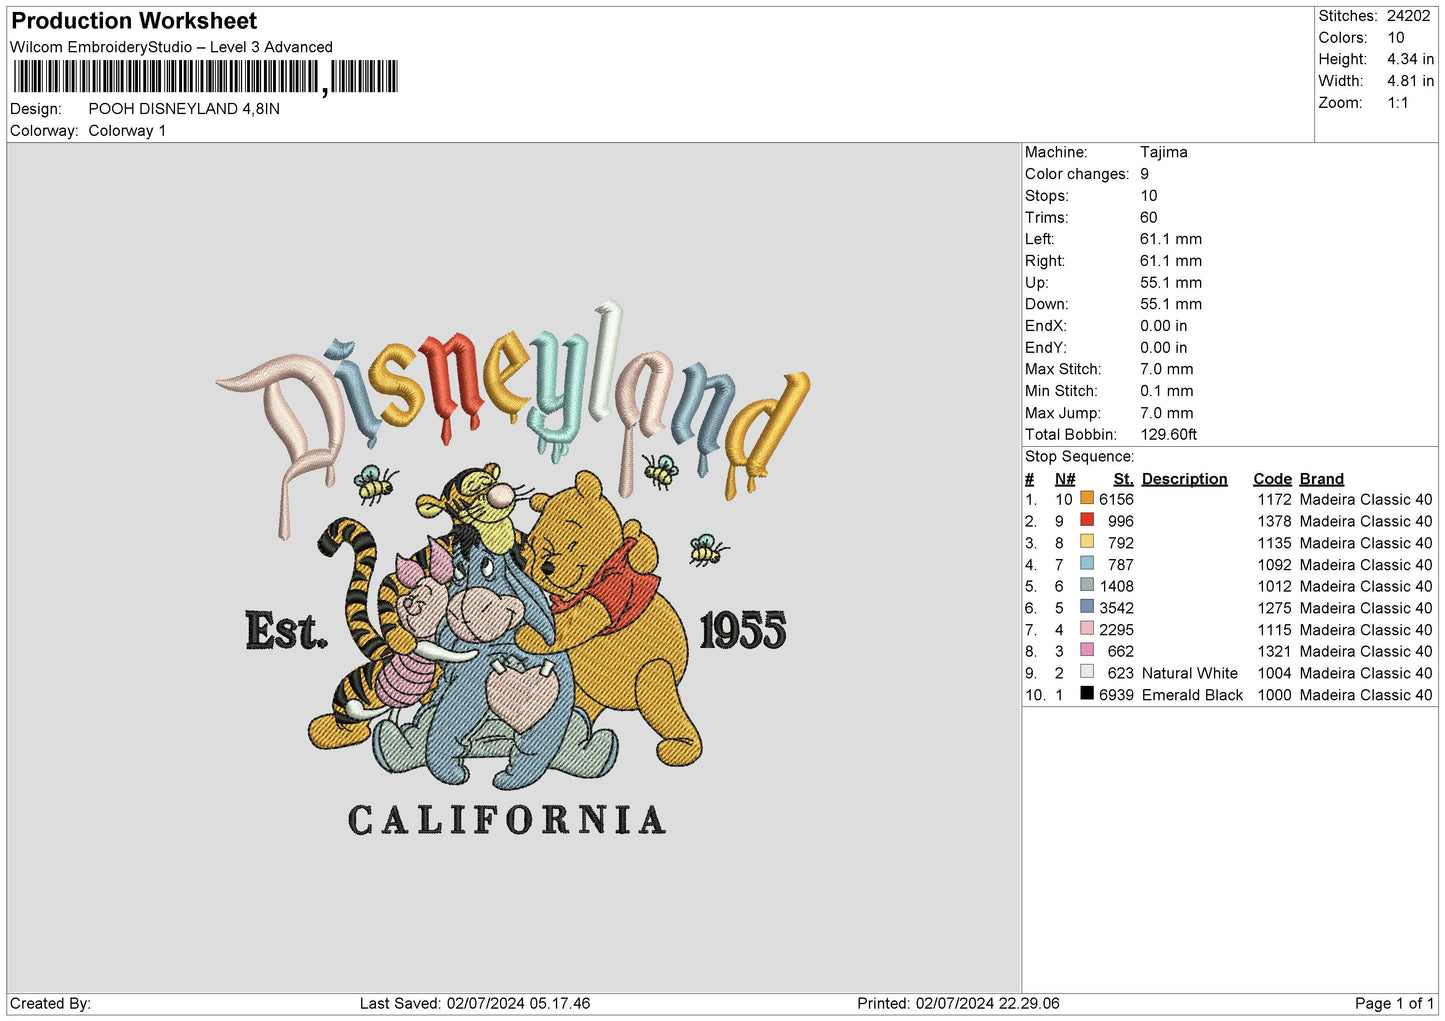Click code 1321 in the stop sequence
Image resolution: width=1445 pixels, height=1021 pixels.
click(x=1275, y=652)
